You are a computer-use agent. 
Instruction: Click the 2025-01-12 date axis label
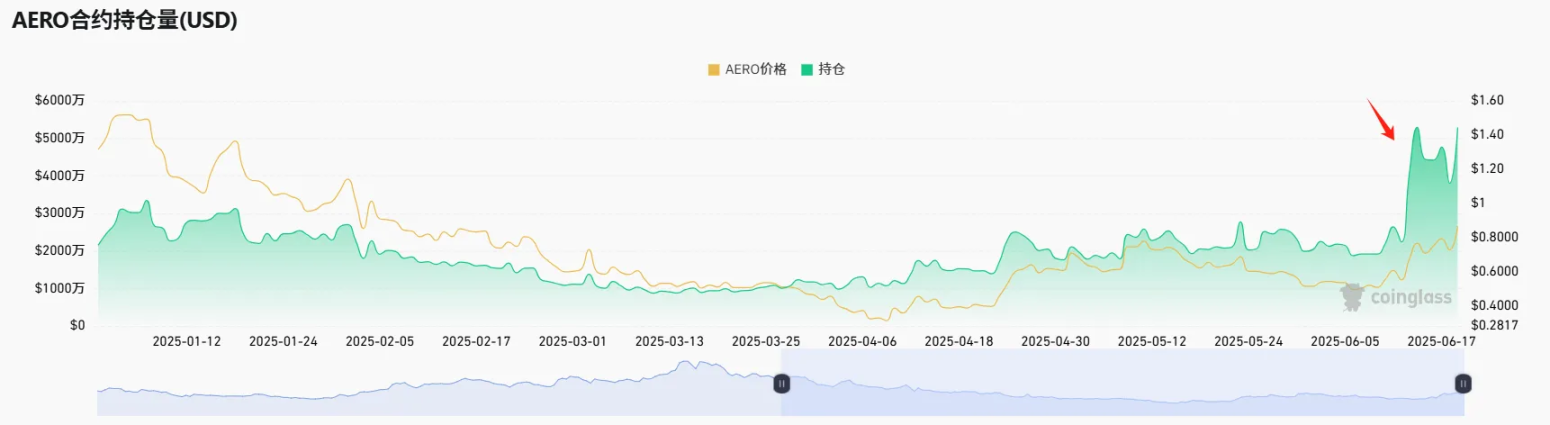(186, 341)
